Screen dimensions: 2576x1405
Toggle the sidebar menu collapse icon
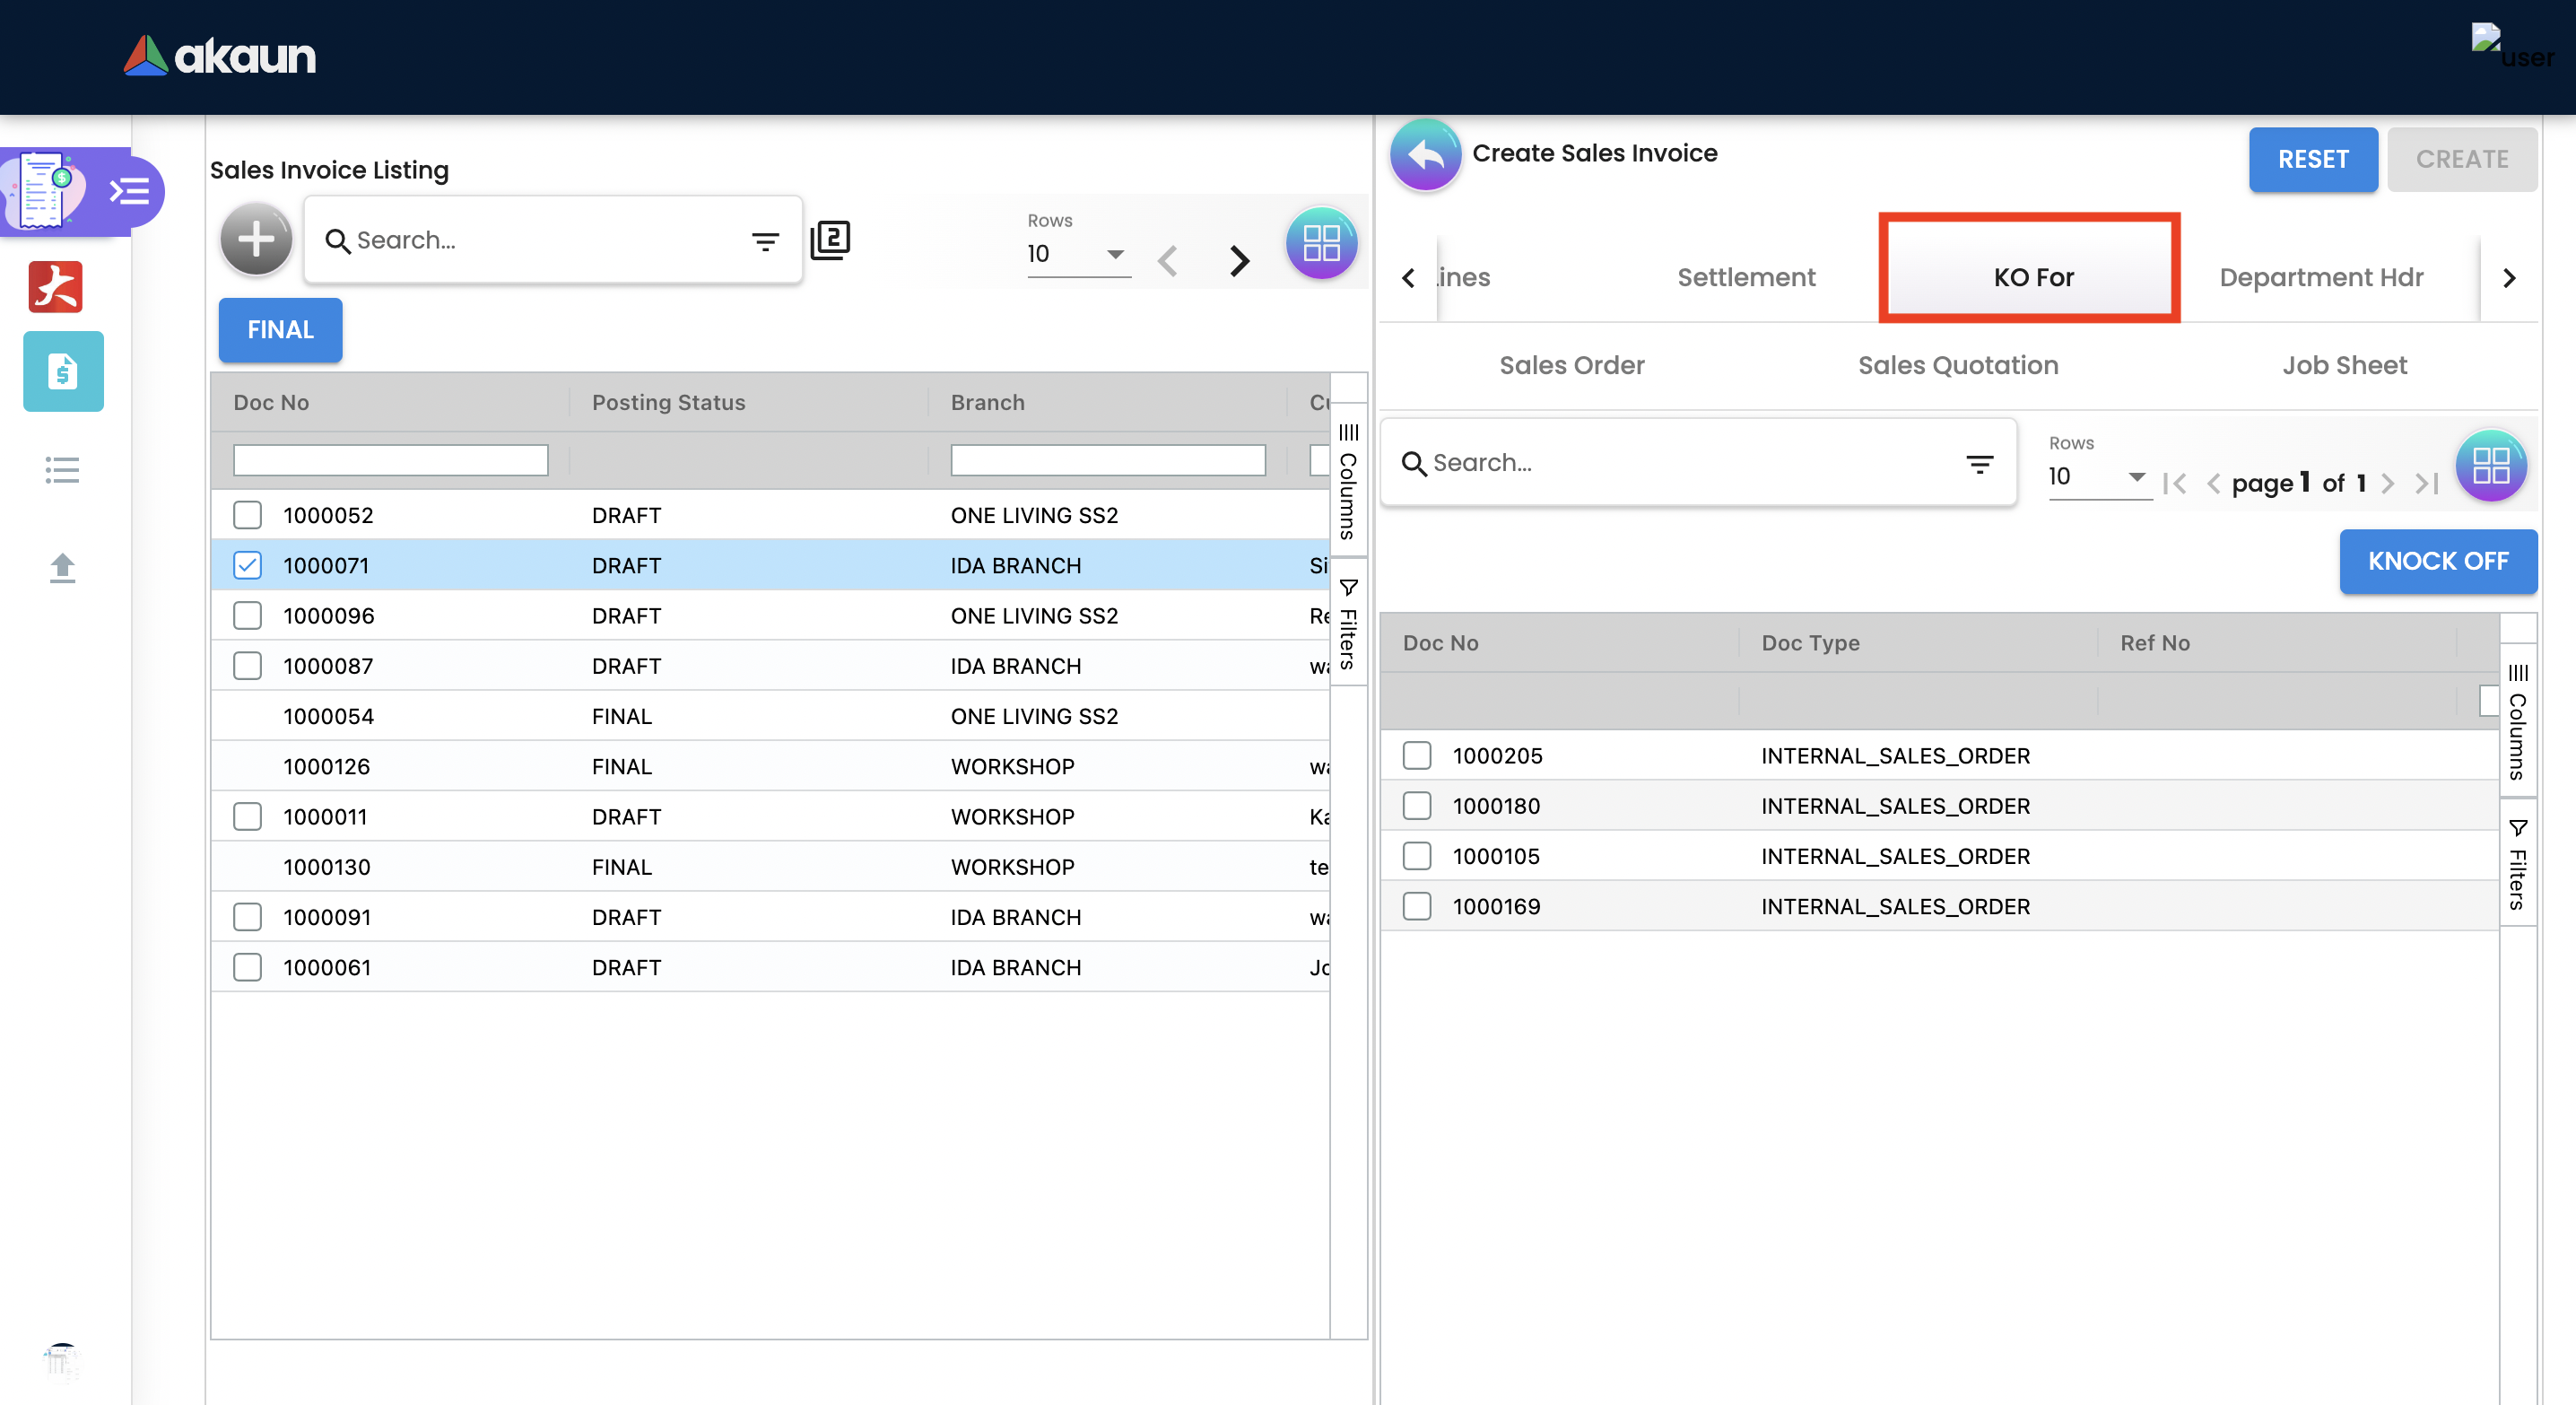[x=130, y=191]
